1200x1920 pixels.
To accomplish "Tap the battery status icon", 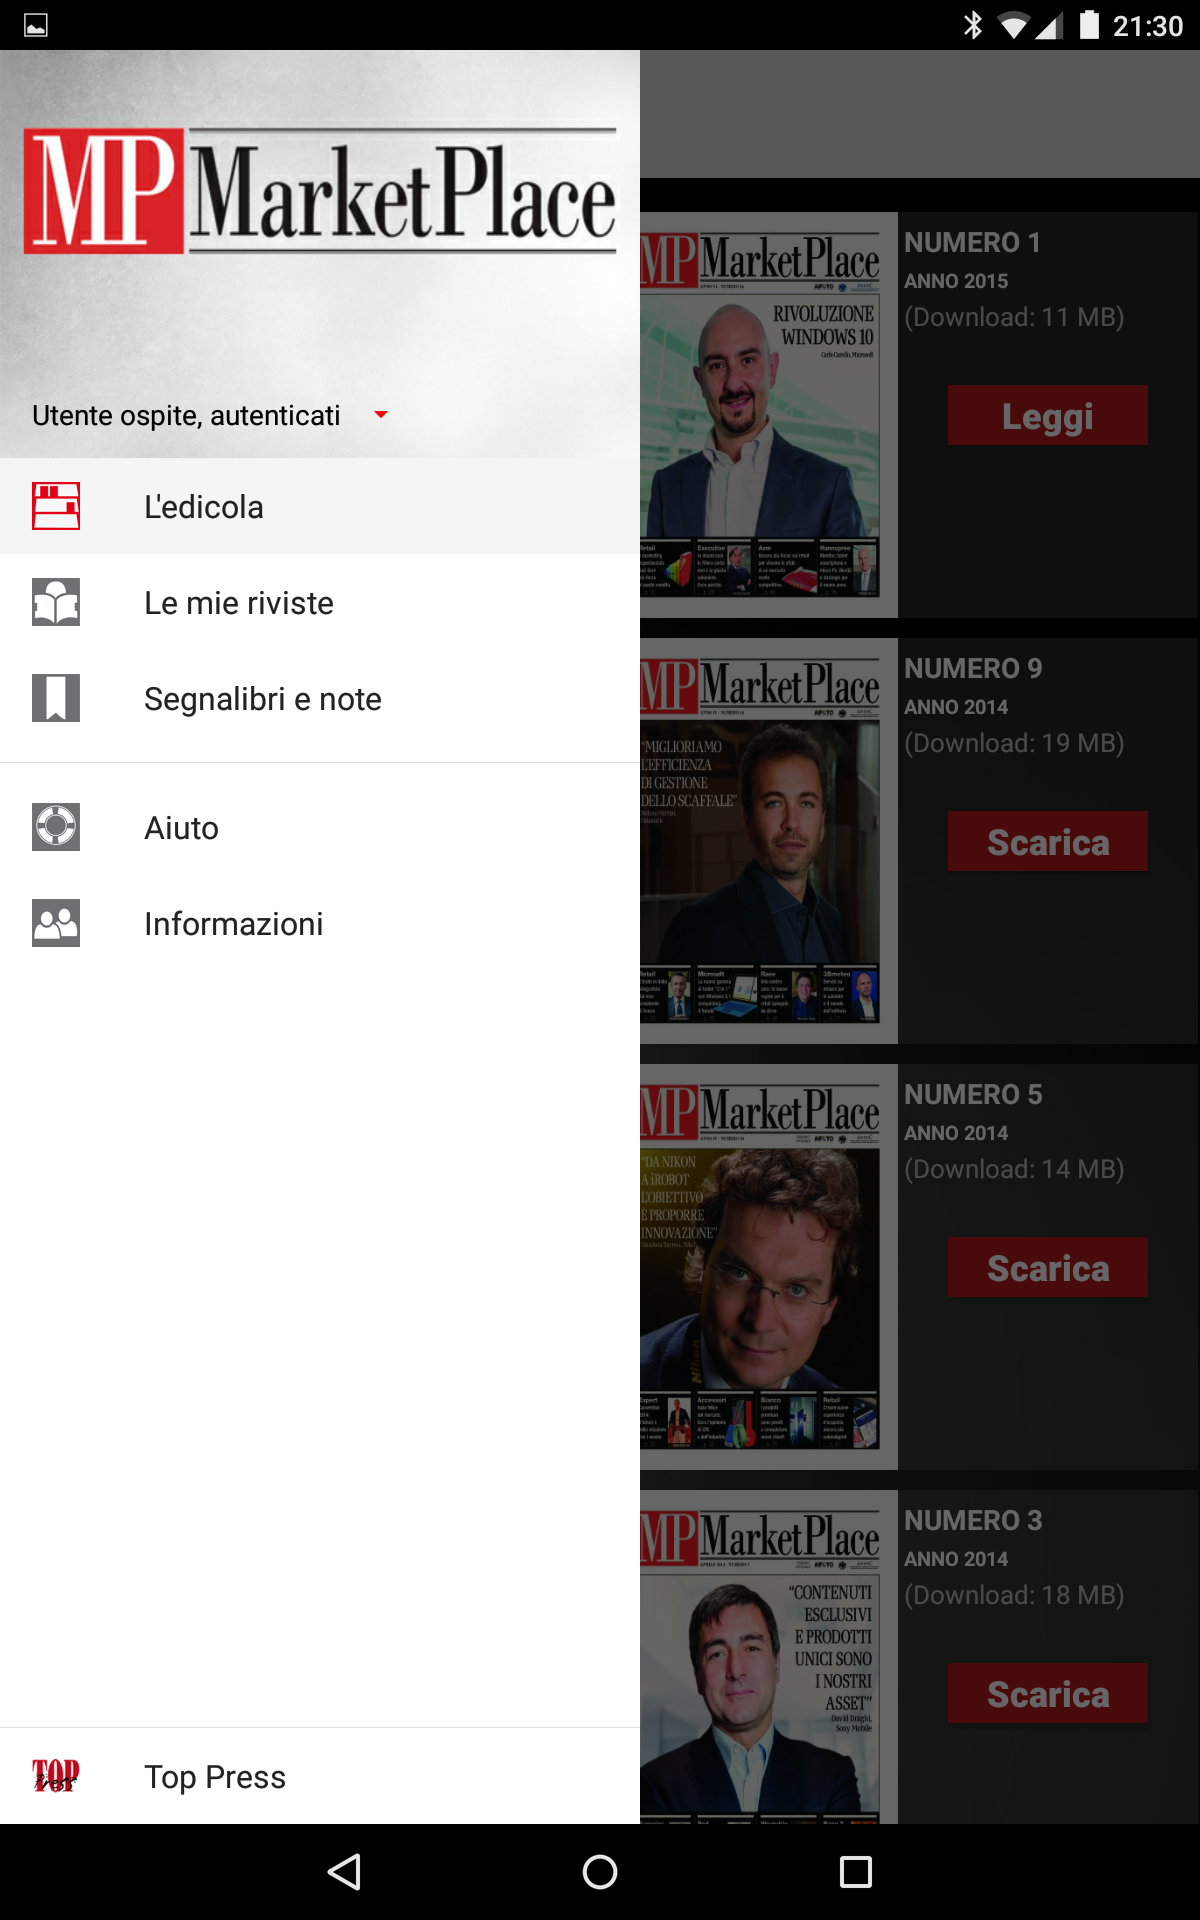I will click(1089, 25).
